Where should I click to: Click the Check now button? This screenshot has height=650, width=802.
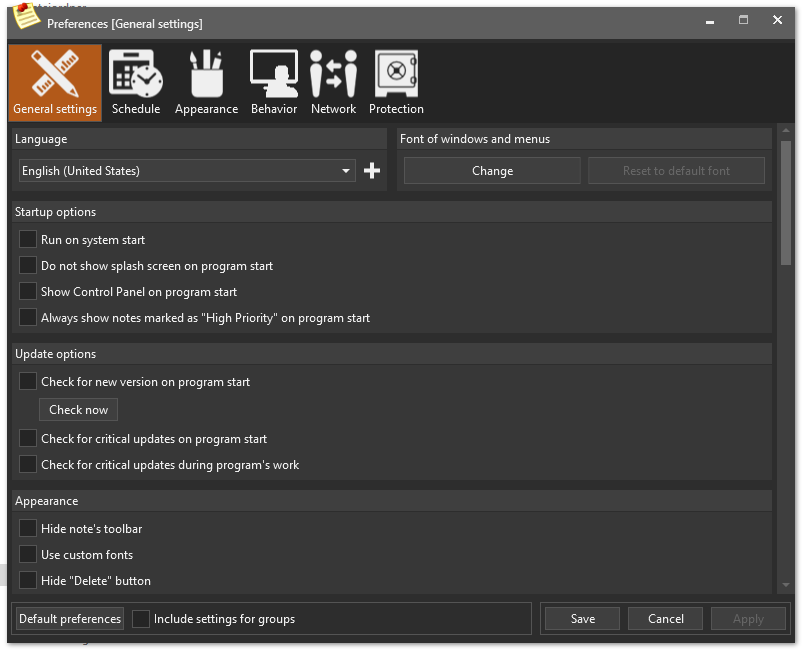tap(78, 410)
